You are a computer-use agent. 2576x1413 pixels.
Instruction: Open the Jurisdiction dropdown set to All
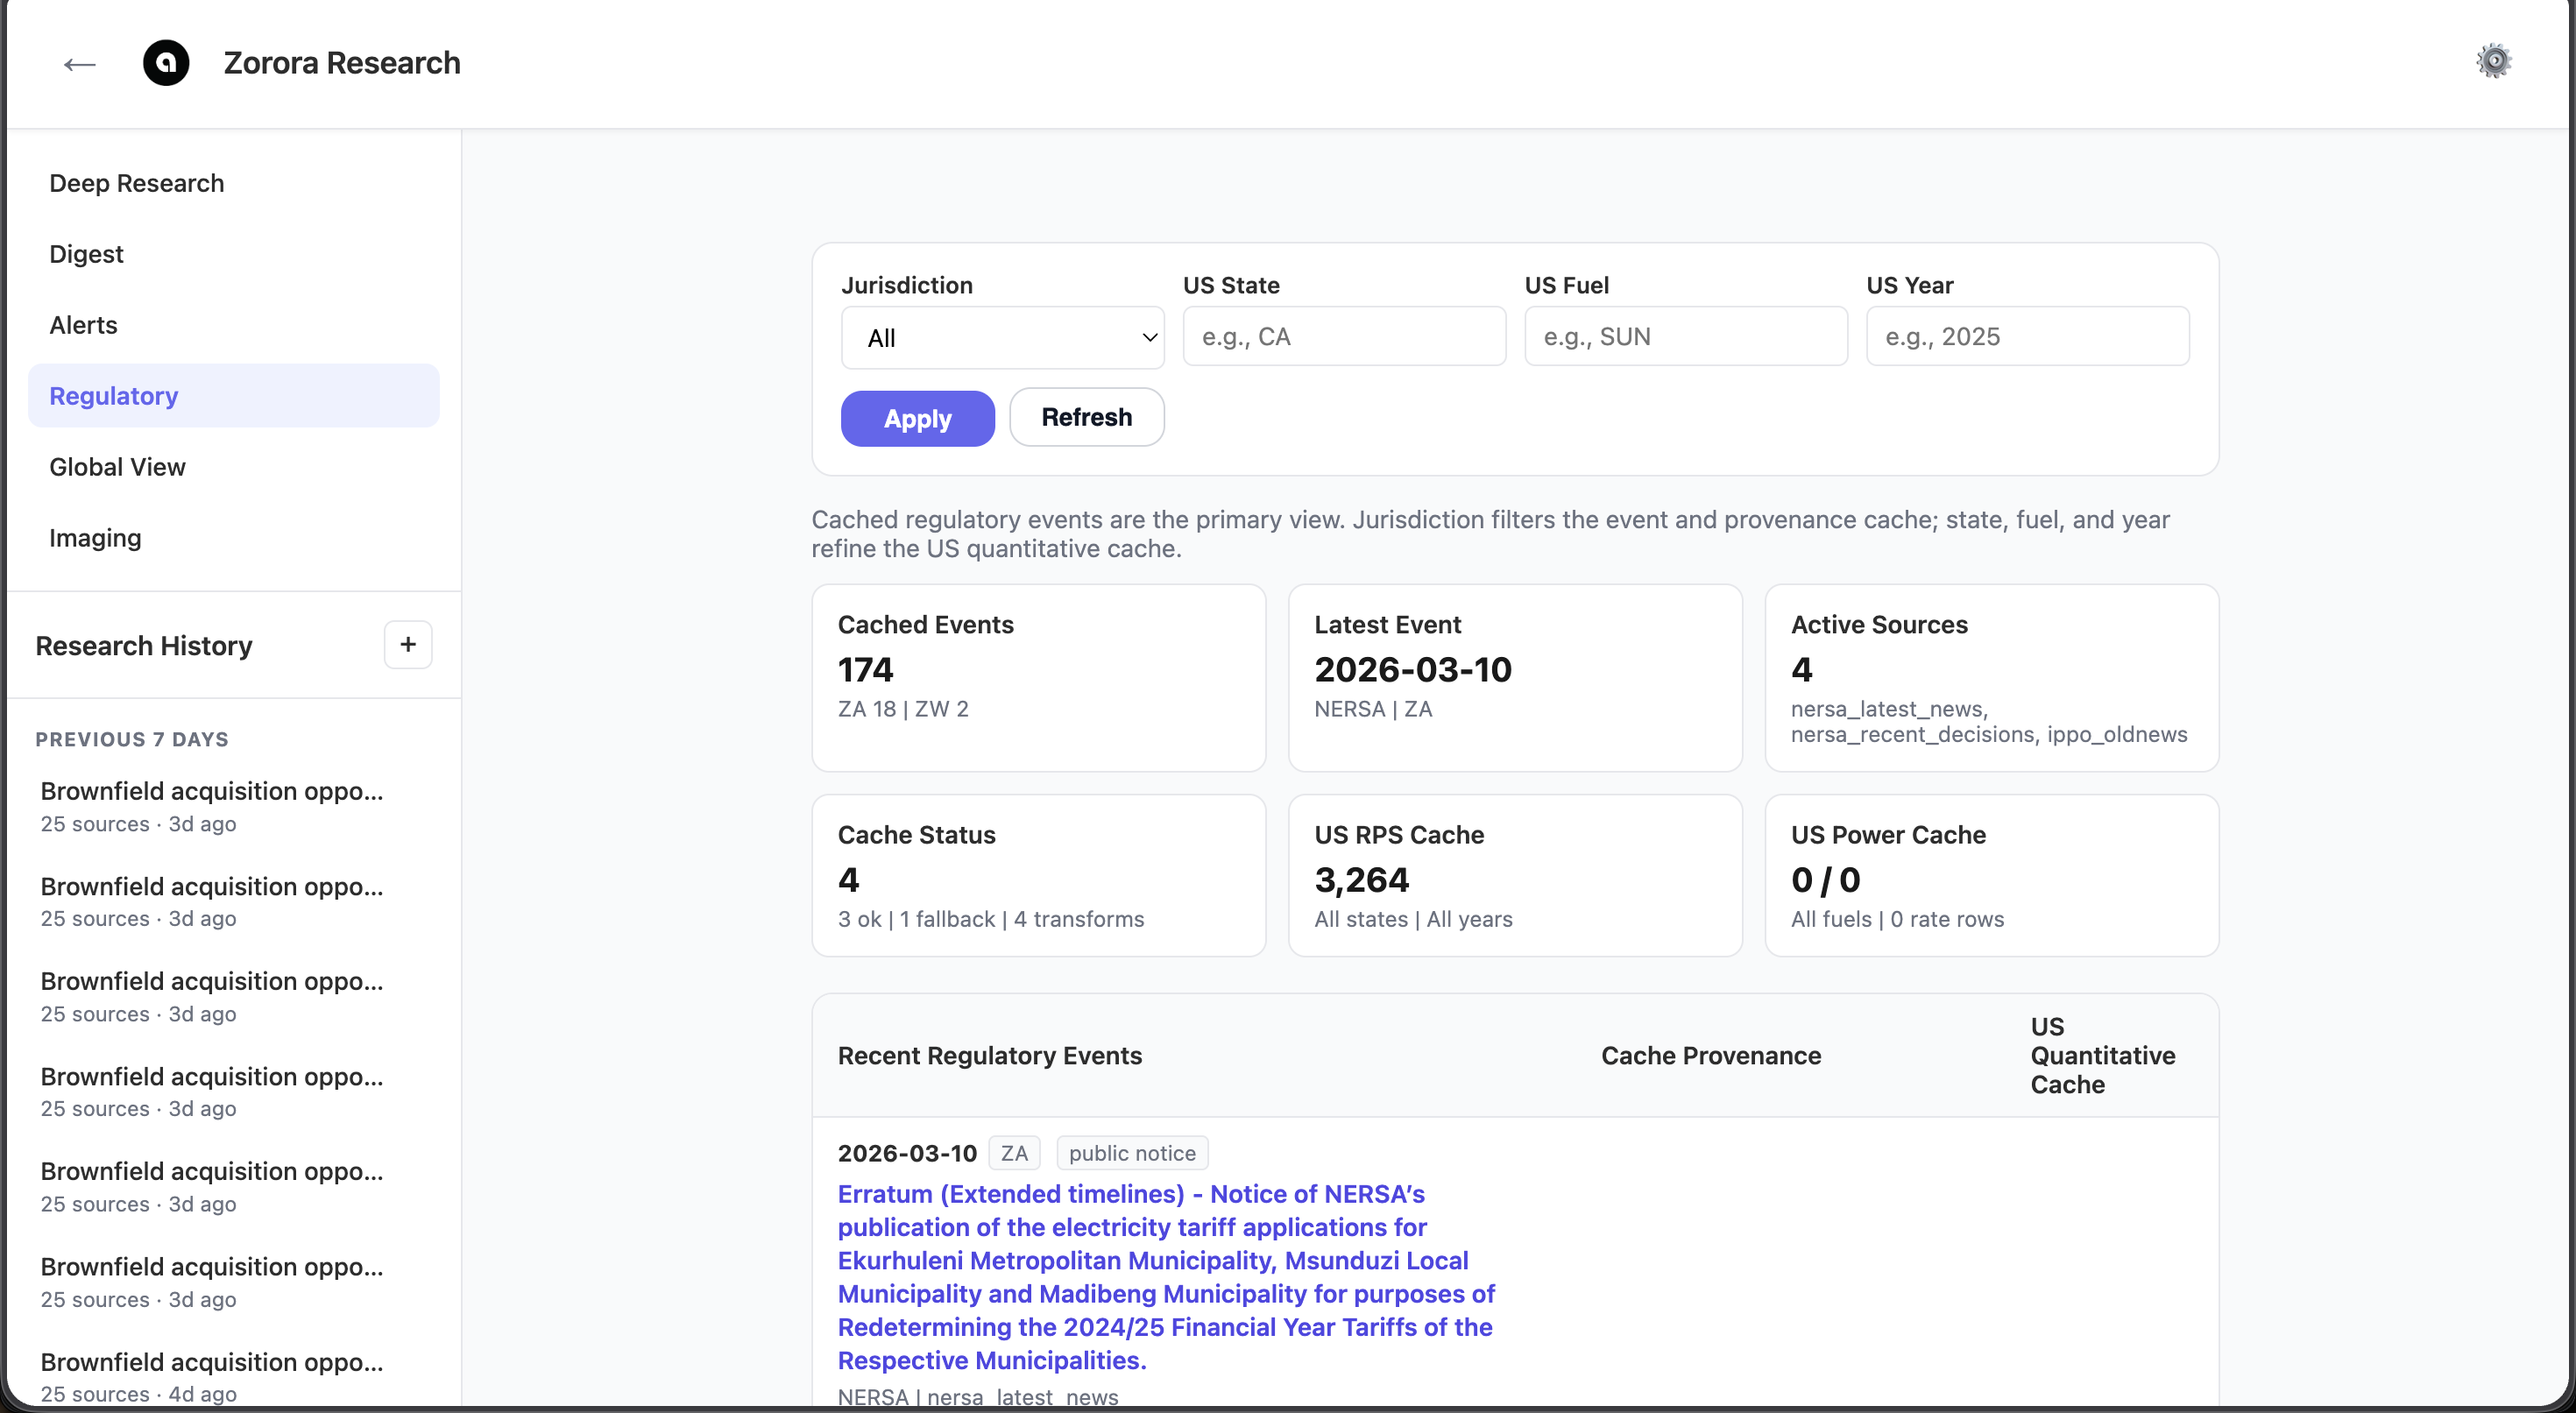pos(1002,337)
